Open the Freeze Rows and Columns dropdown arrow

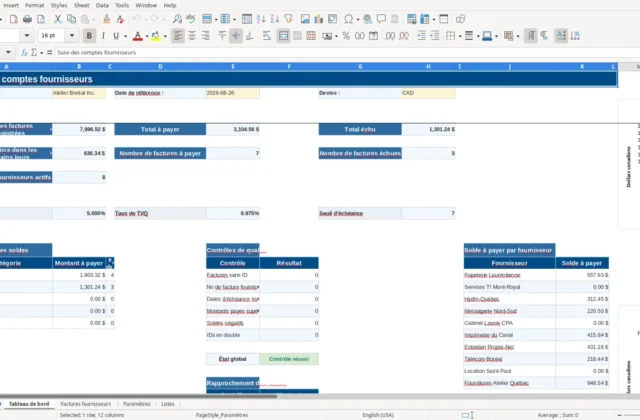[x=433, y=19]
